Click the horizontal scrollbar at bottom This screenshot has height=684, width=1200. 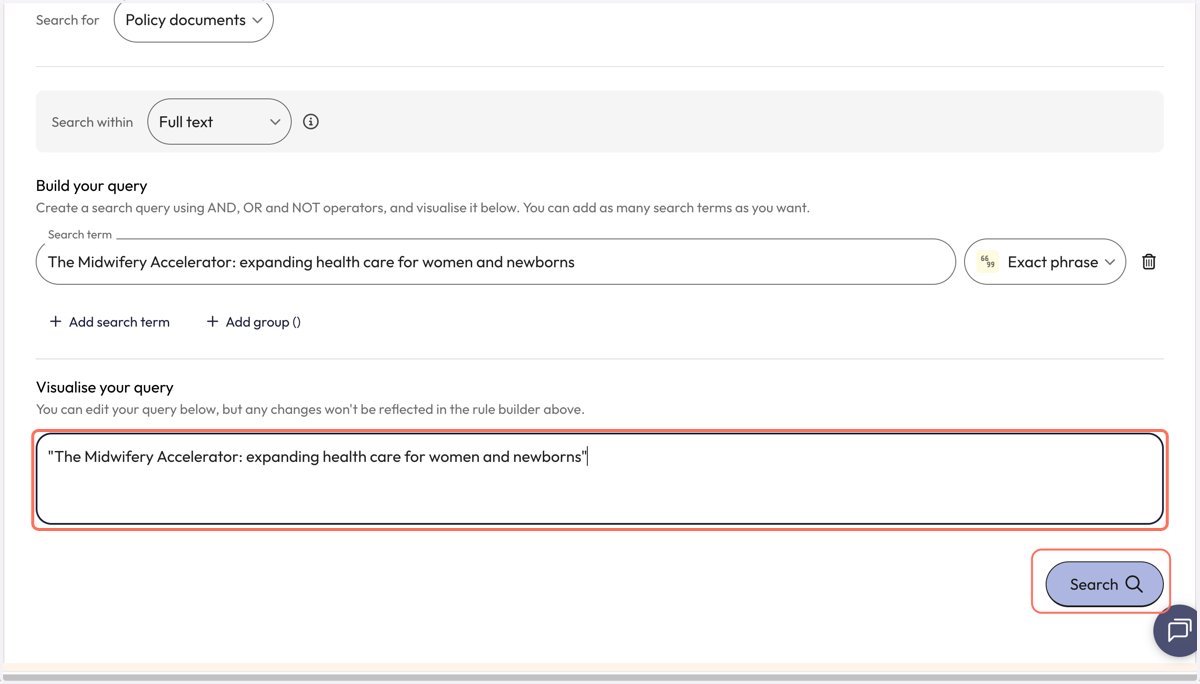[600, 678]
